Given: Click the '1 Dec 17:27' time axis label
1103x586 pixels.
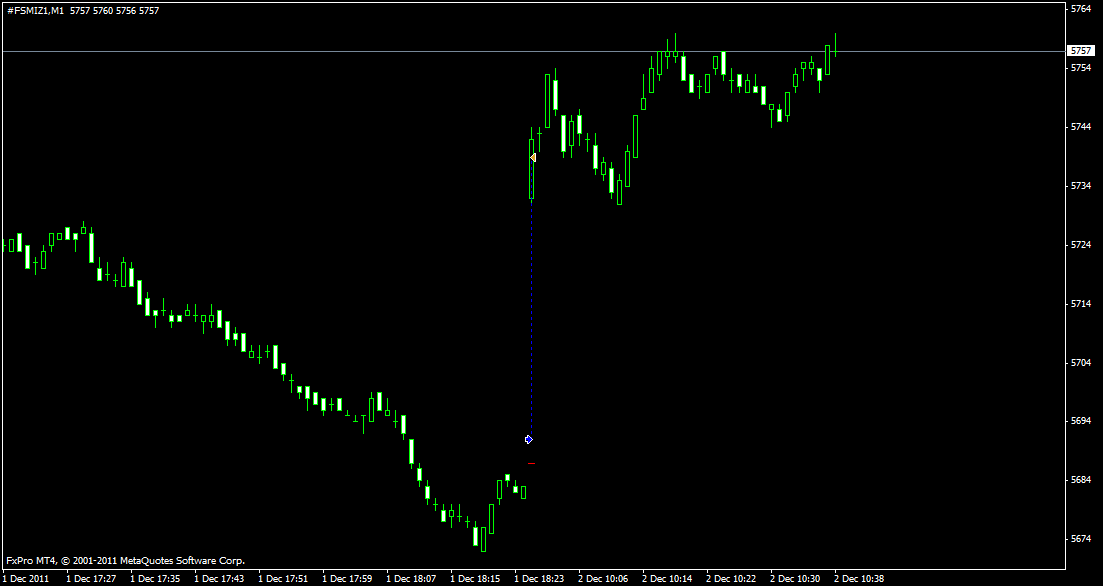Looking at the screenshot, I should [x=91, y=579].
